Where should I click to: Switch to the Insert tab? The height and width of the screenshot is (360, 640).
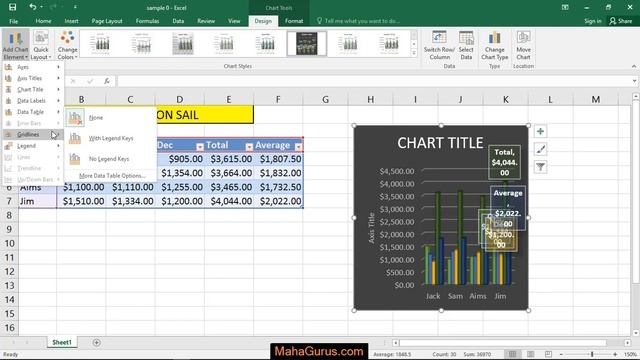point(71,21)
